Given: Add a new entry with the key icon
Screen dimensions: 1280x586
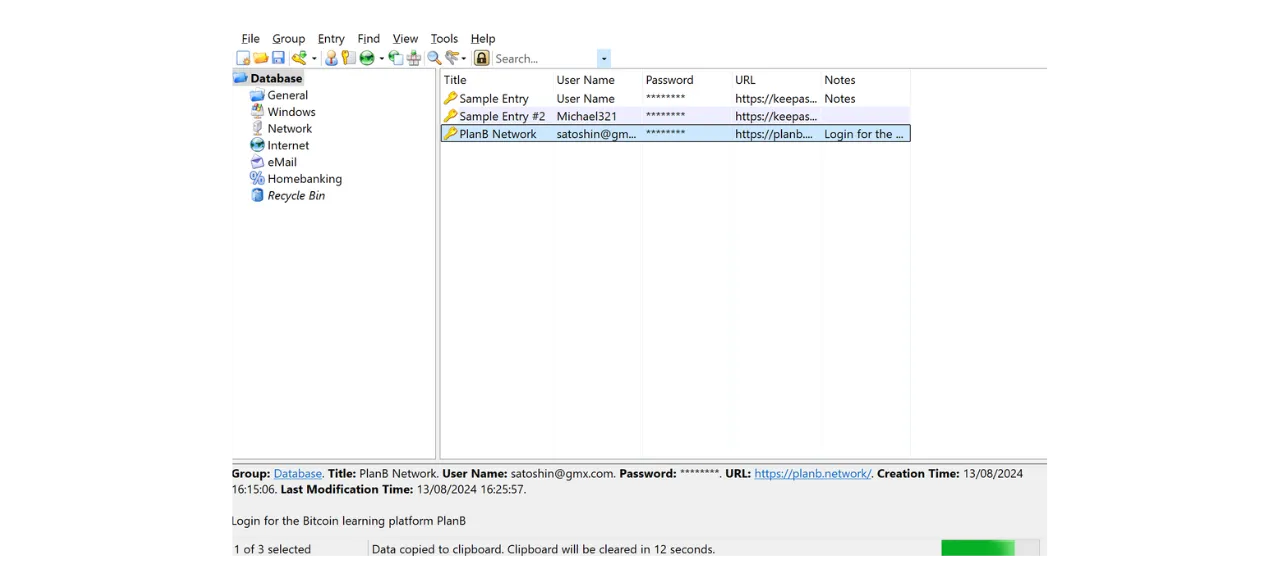Looking at the screenshot, I should [297, 57].
